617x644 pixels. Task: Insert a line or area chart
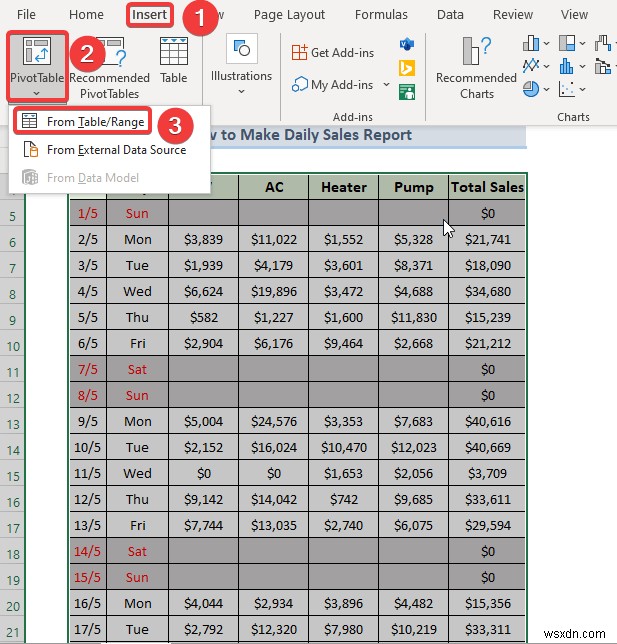pyautogui.click(x=531, y=65)
